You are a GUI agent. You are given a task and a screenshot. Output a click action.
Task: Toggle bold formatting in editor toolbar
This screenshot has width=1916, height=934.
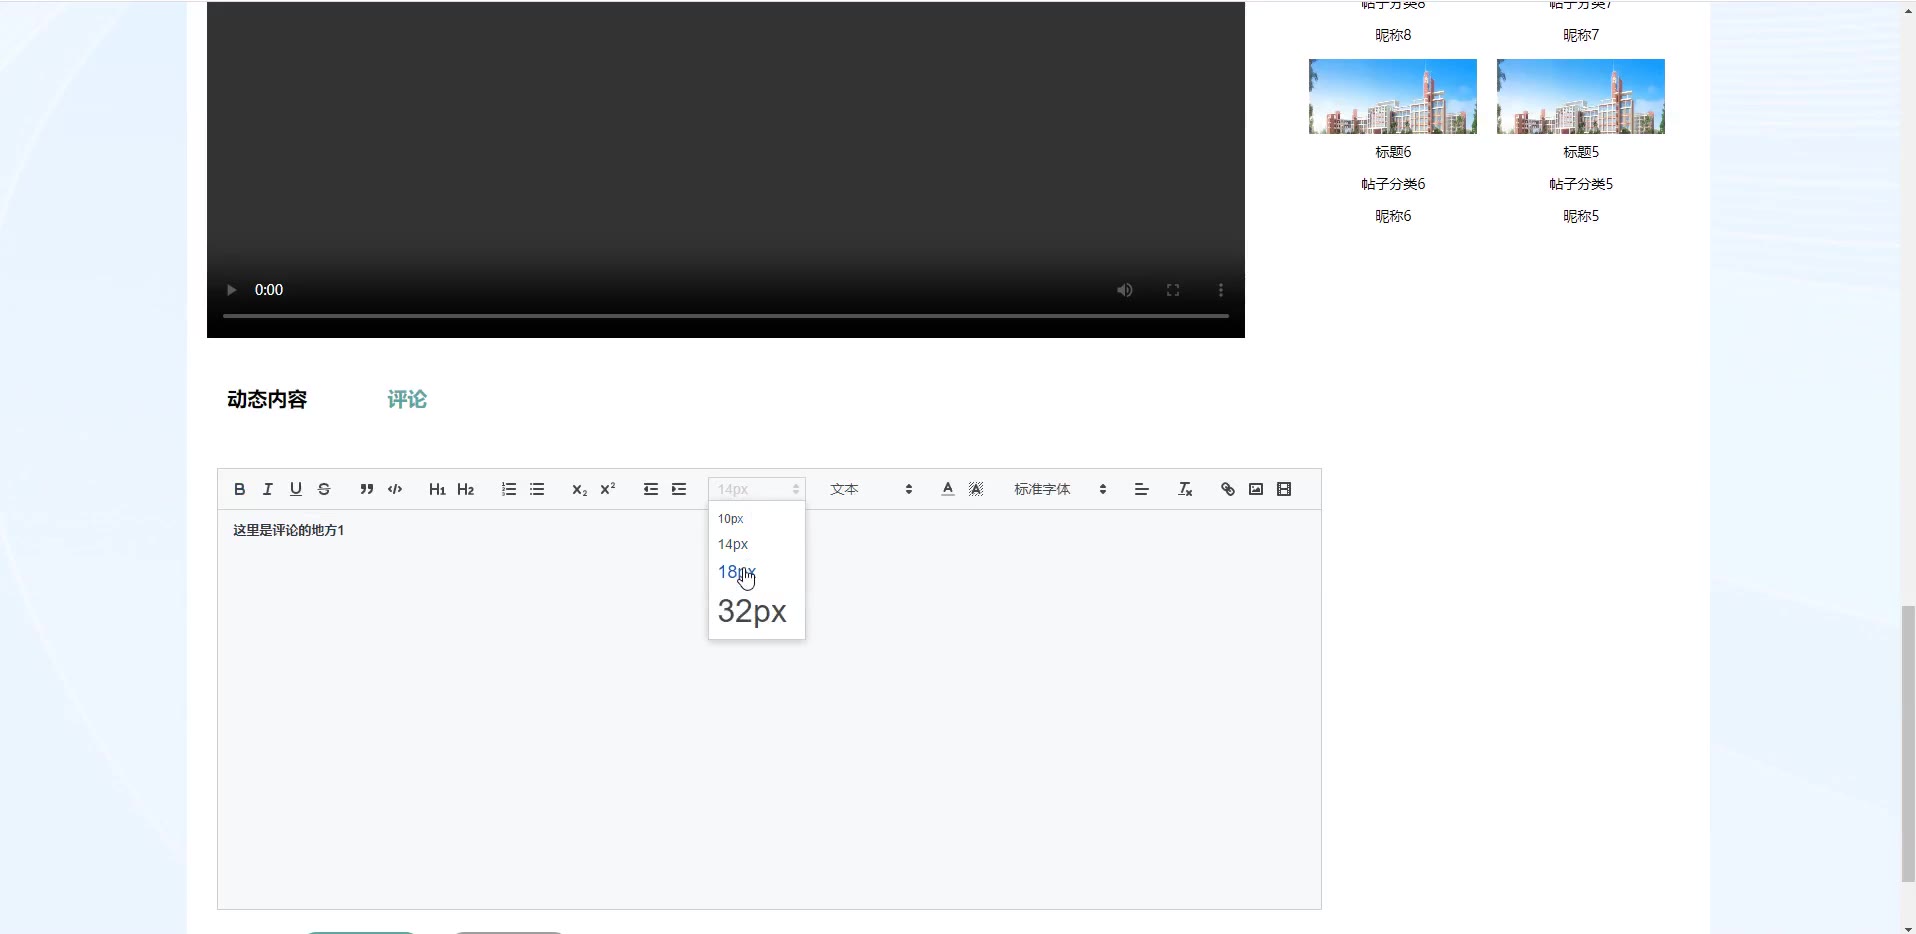239,489
